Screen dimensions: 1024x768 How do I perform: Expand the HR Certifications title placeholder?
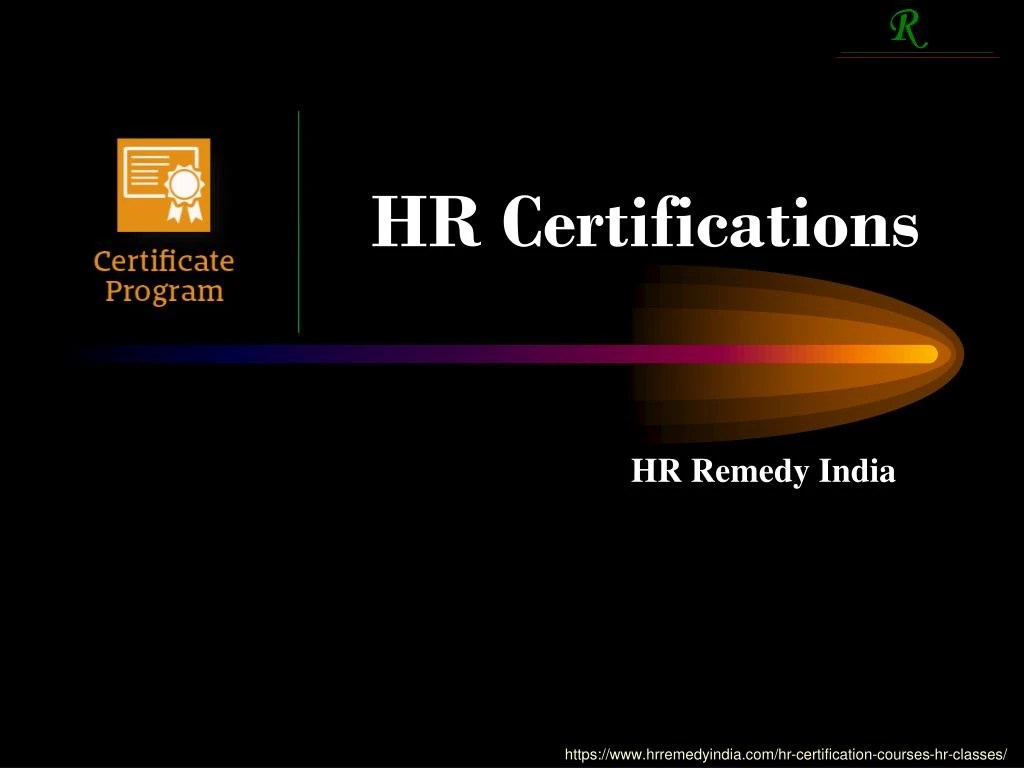[648, 227]
